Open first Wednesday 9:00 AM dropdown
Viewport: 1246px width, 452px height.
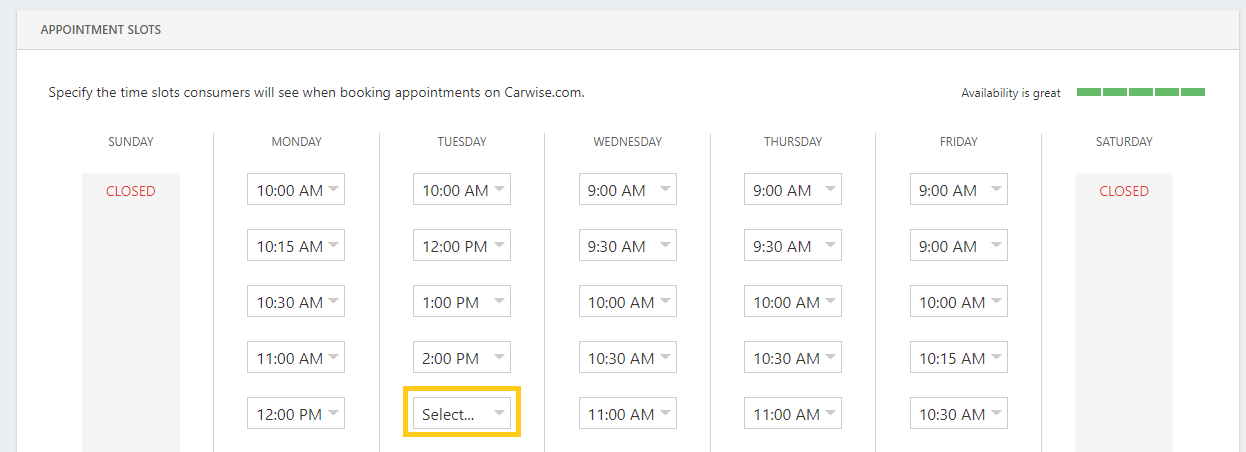(628, 190)
